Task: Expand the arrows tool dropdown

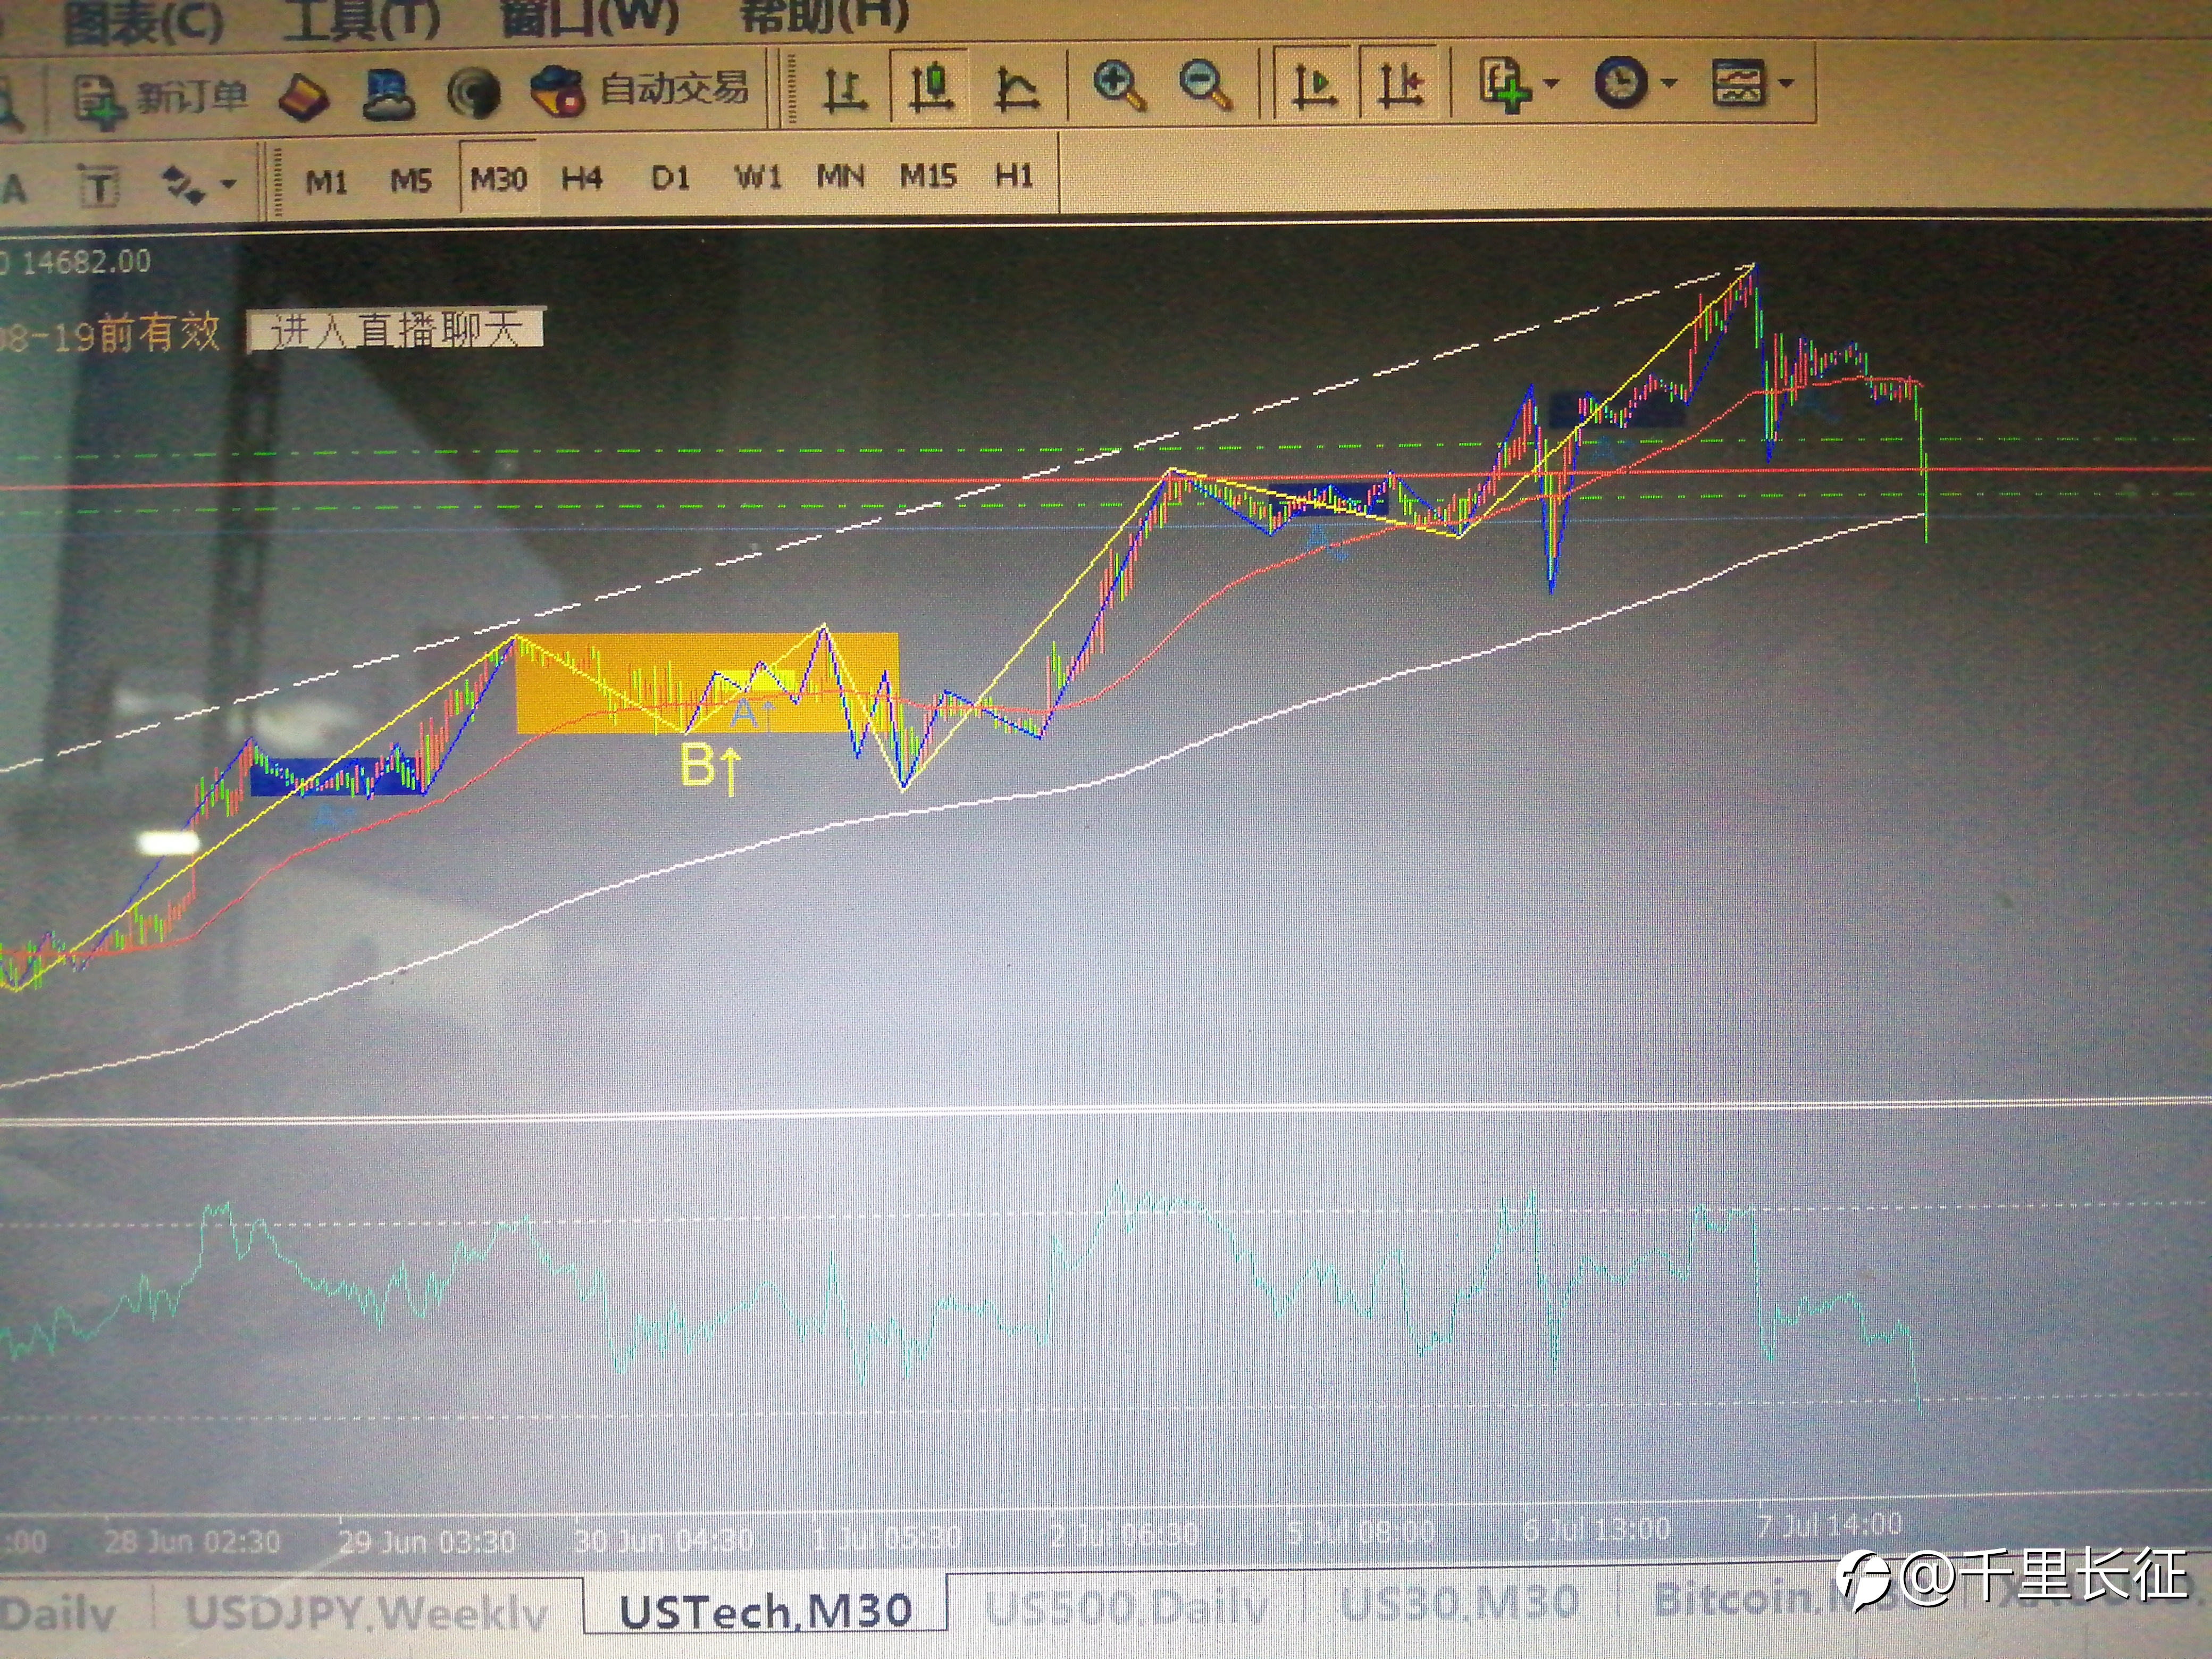Action: click(229, 184)
